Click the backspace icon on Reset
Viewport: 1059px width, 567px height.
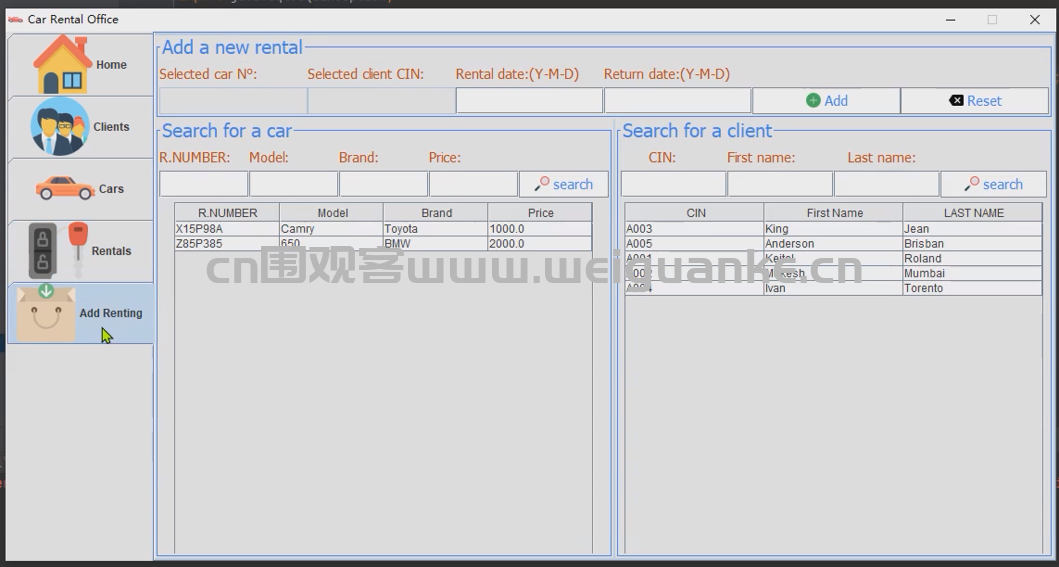click(956, 101)
